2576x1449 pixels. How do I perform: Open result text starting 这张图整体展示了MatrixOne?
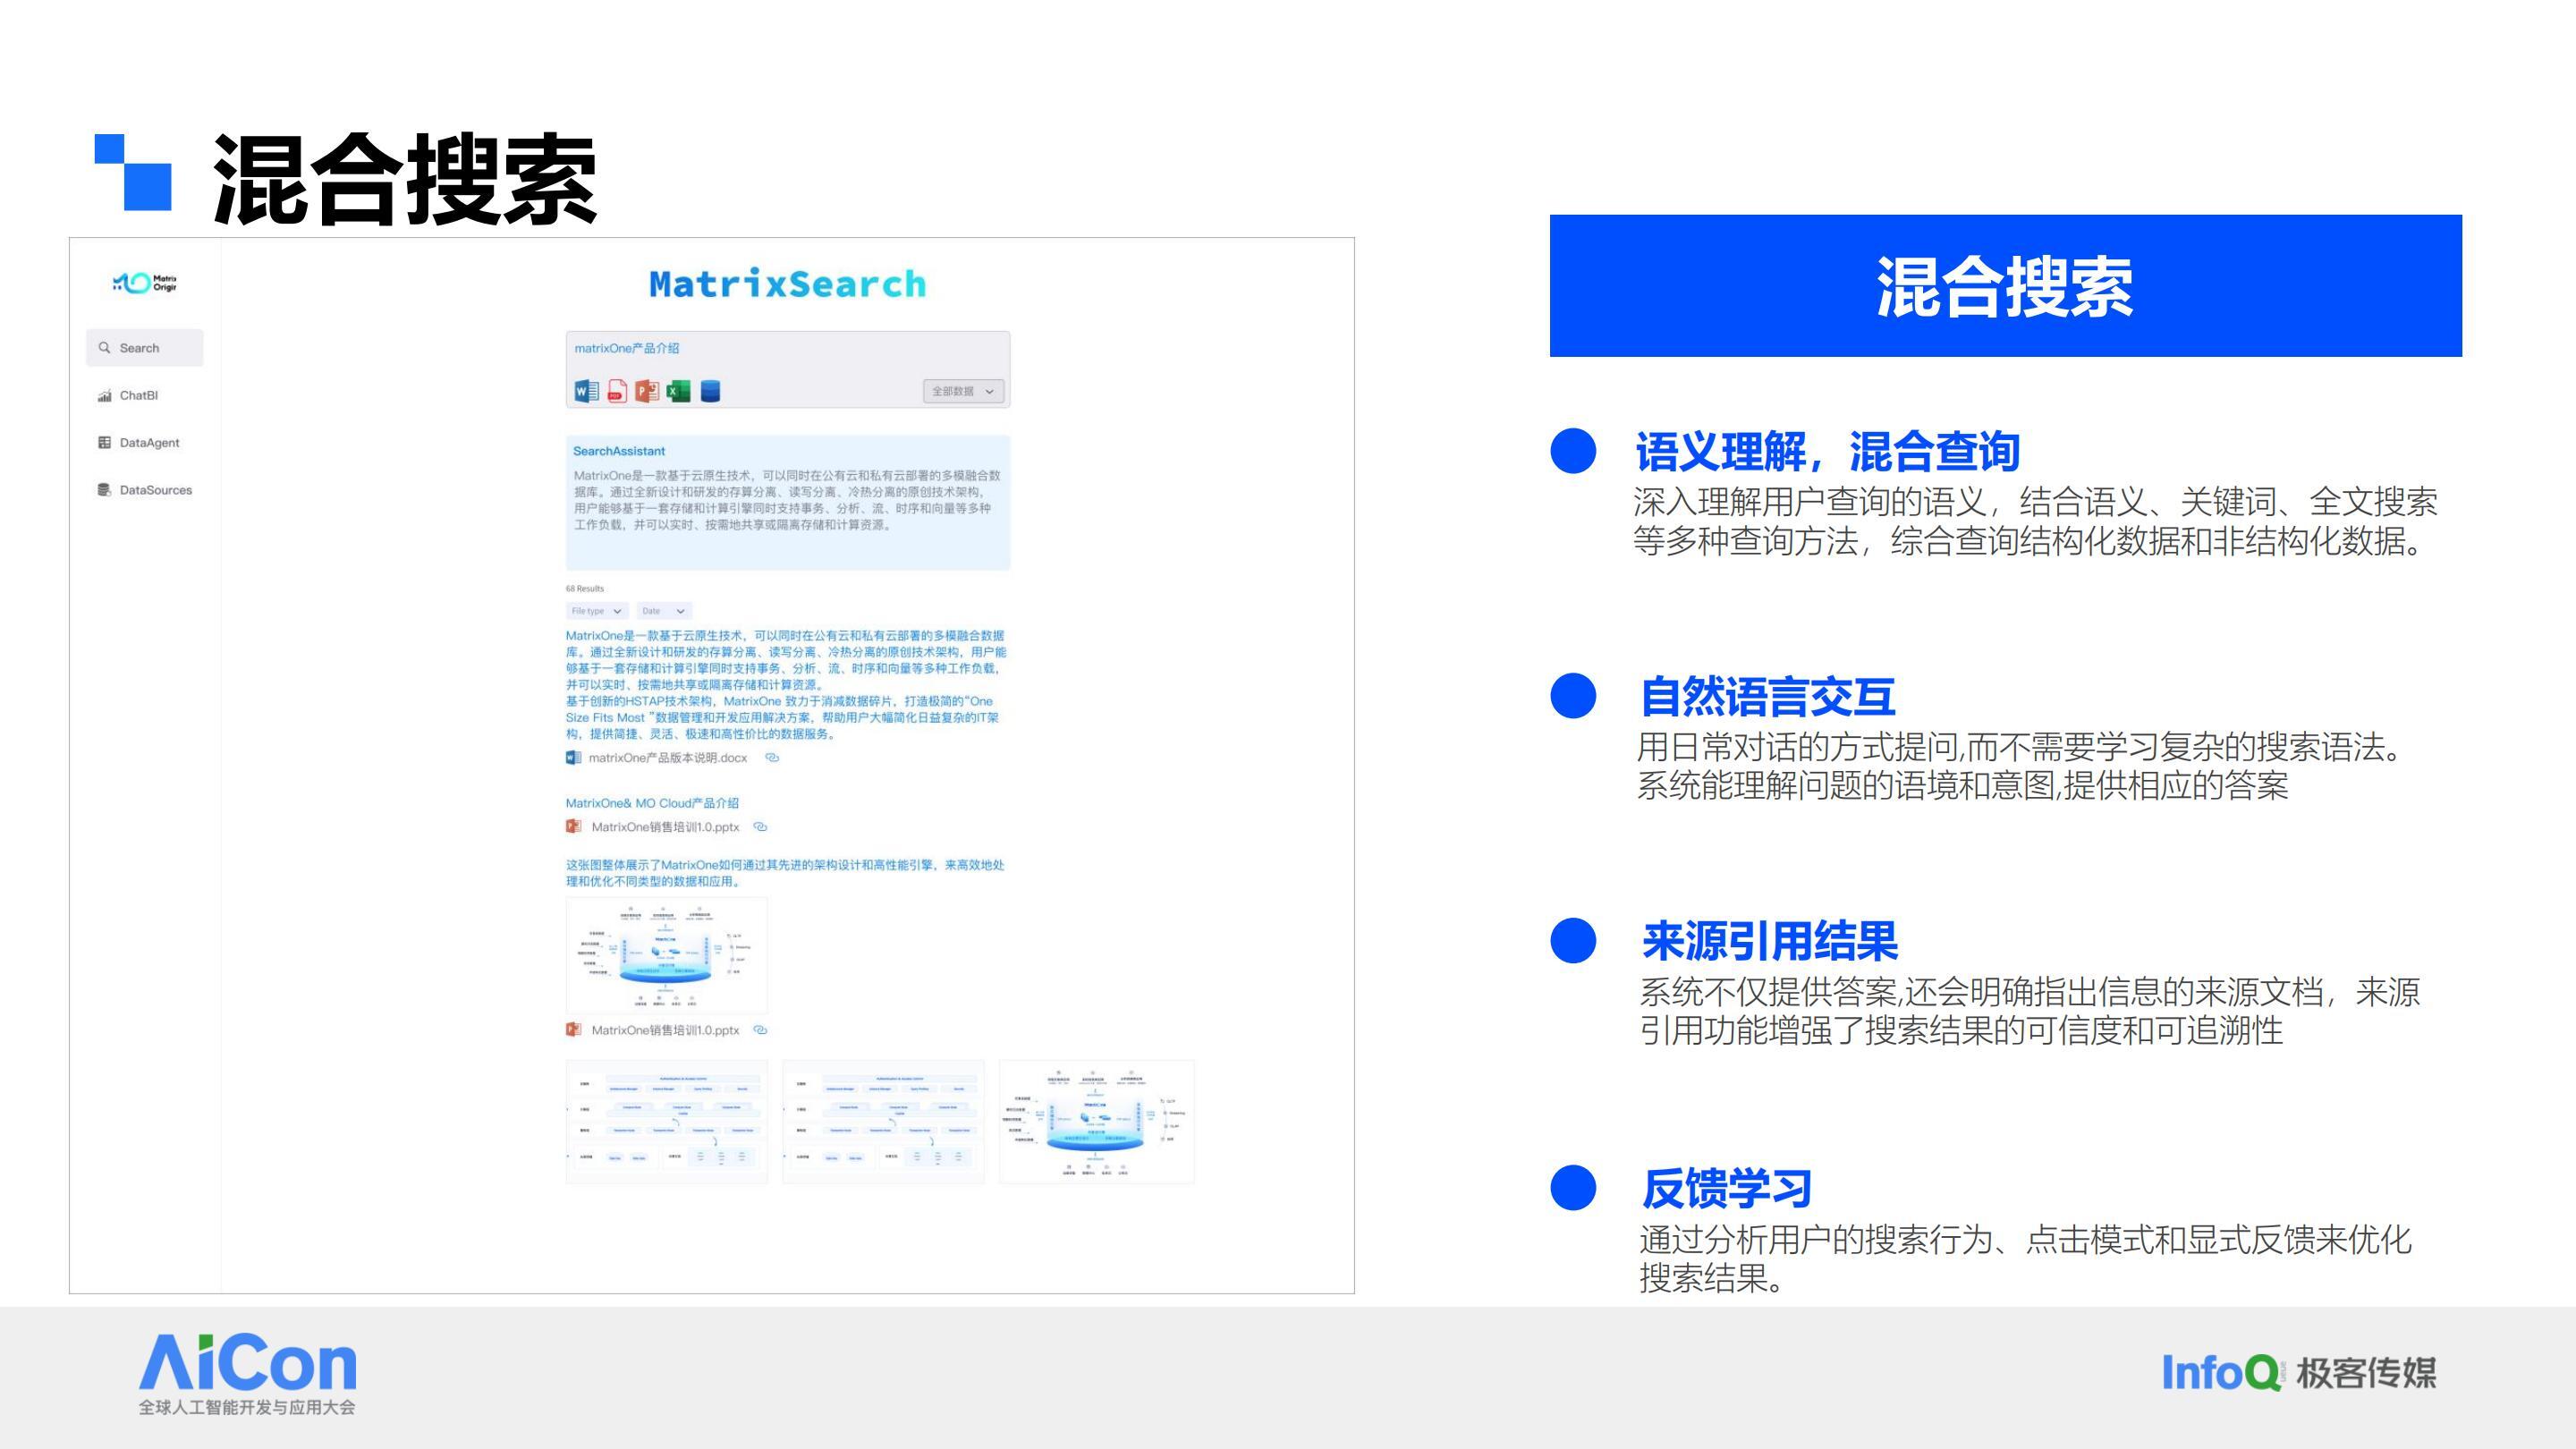(785, 873)
